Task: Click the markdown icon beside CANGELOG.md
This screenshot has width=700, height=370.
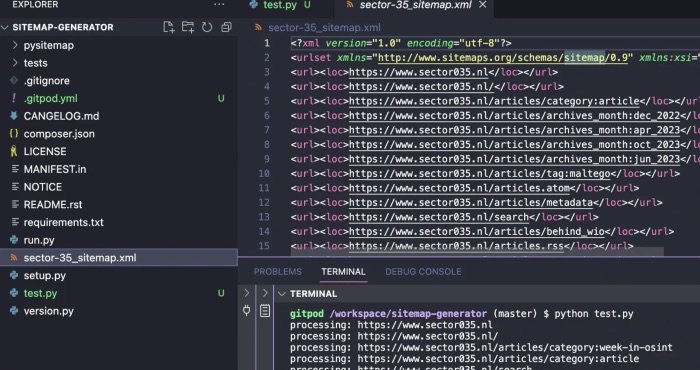Action: (14, 116)
